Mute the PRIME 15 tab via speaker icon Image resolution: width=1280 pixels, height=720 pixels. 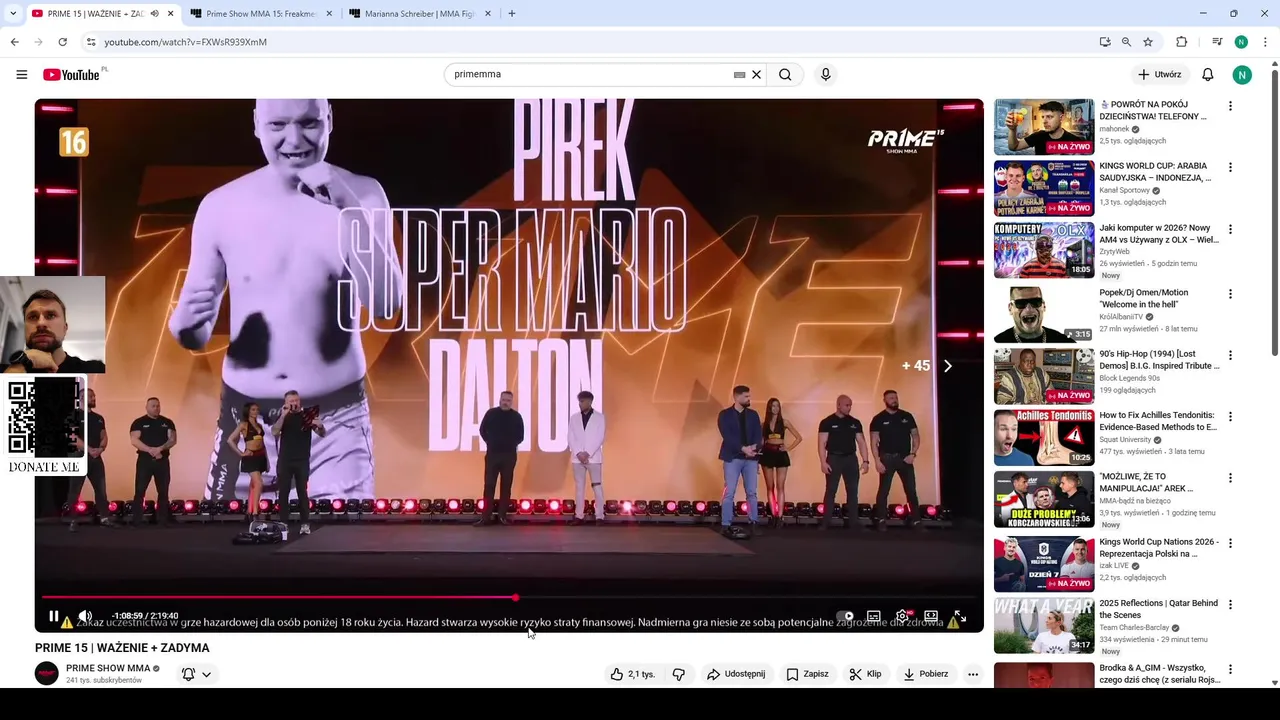click(x=155, y=14)
